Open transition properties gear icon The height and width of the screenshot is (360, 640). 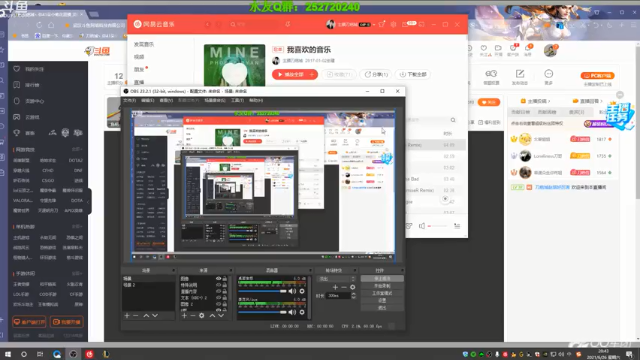(352, 287)
